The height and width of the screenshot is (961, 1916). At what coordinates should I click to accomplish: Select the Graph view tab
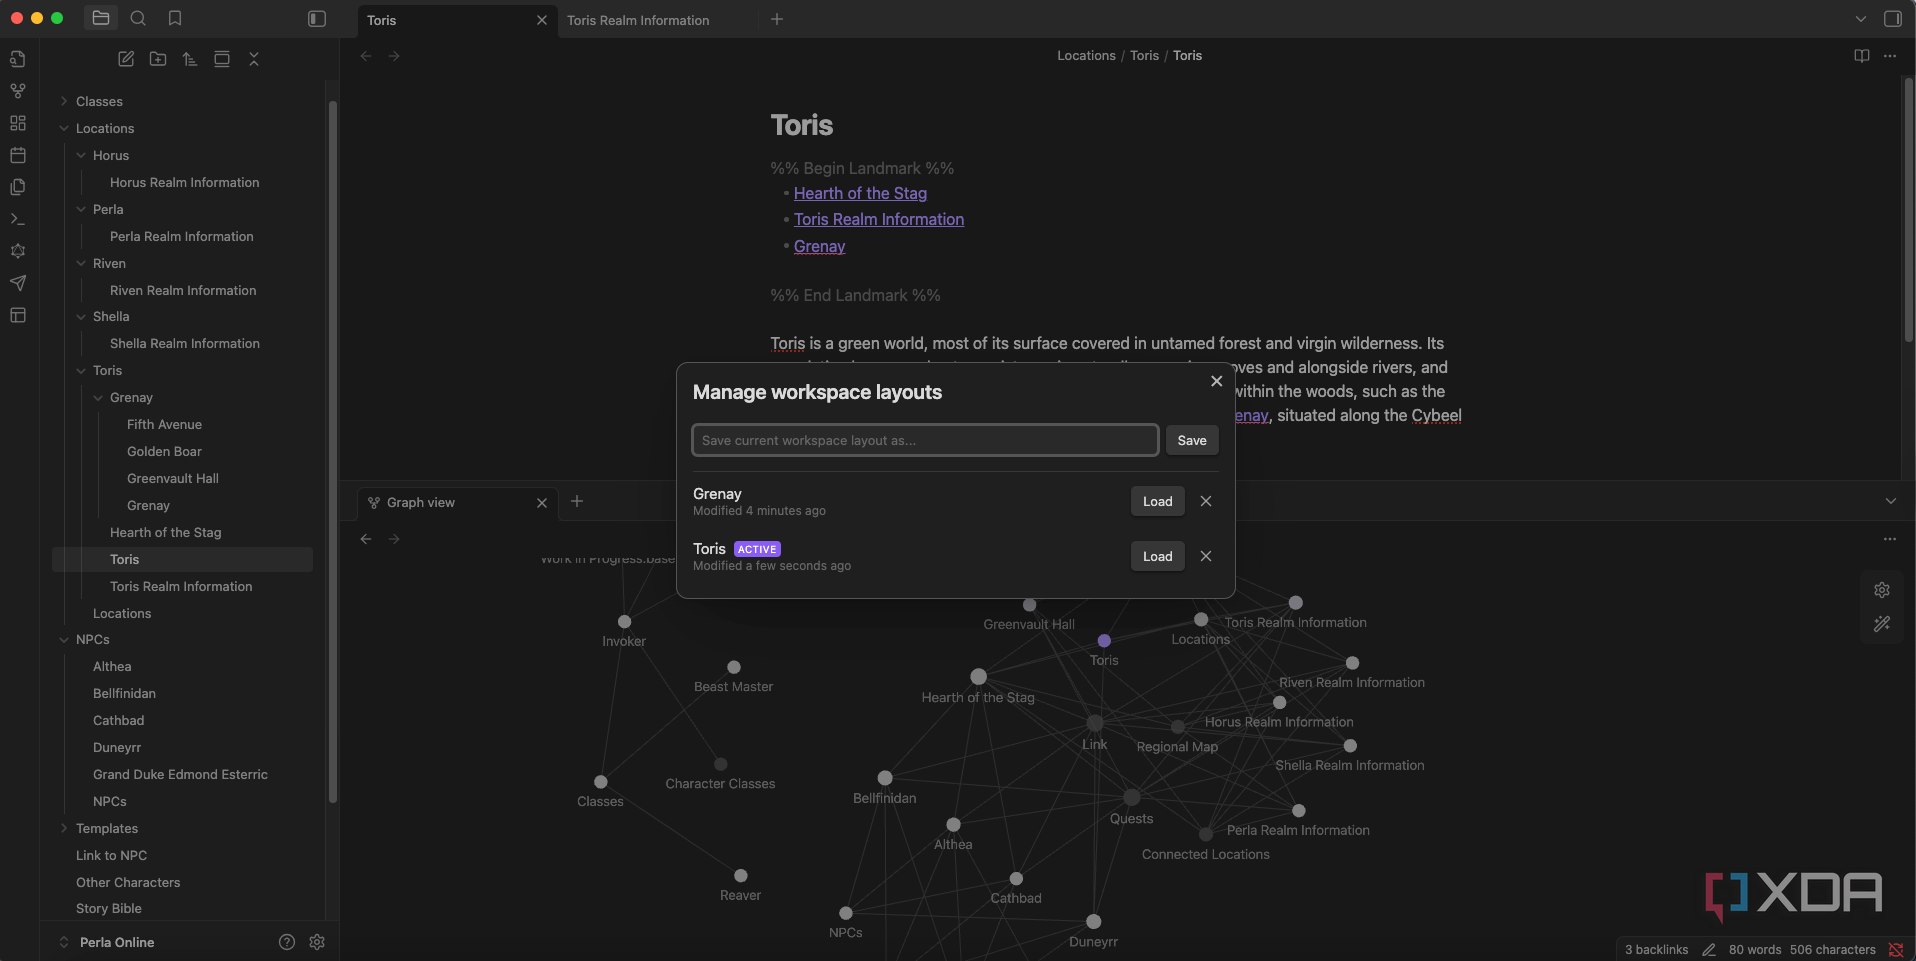pyautogui.click(x=420, y=502)
